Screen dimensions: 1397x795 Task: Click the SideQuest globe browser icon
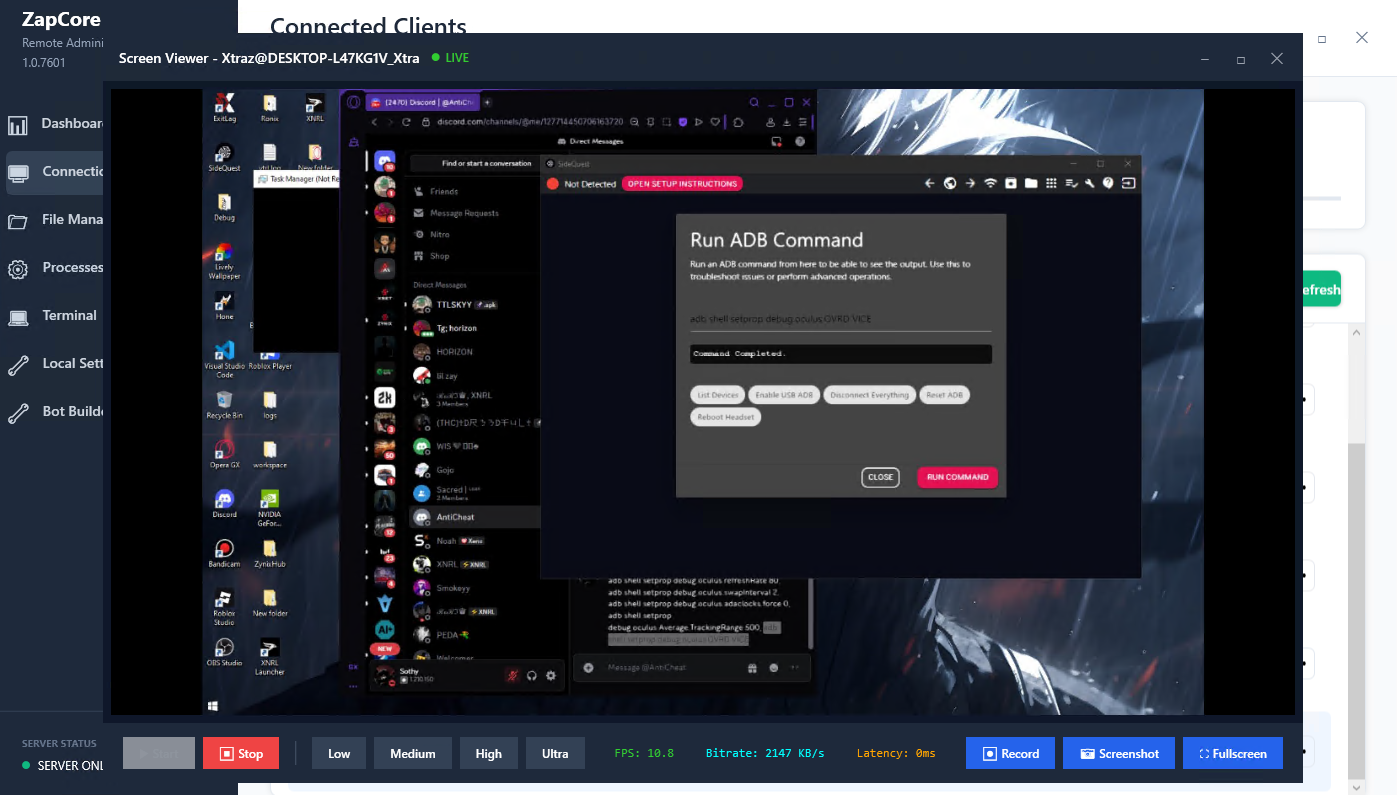[950, 184]
